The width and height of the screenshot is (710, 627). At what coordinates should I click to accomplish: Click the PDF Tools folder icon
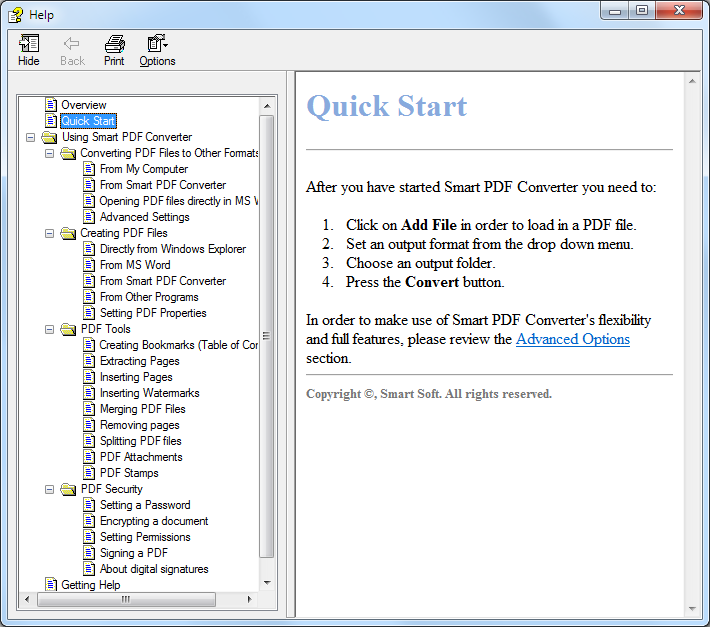[x=68, y=329]
